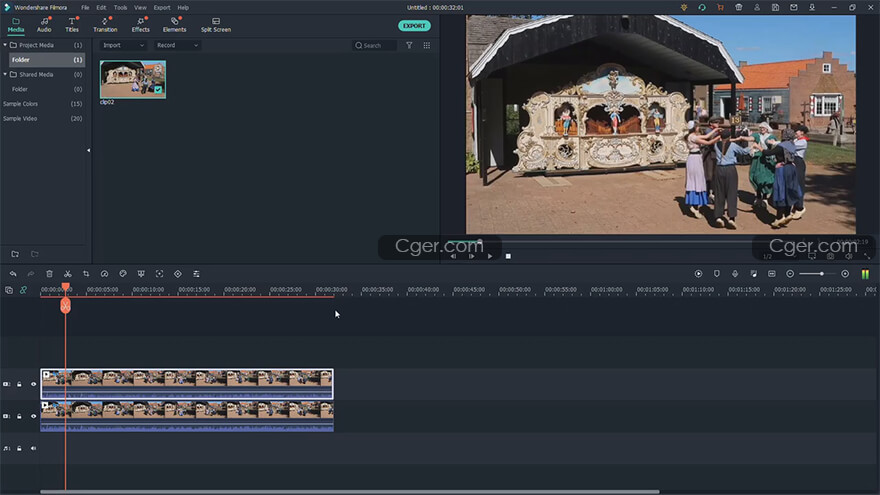The height and width of the screenshot is (495, 880).
Task: Open the Edit menu
Action: (101, 8)
